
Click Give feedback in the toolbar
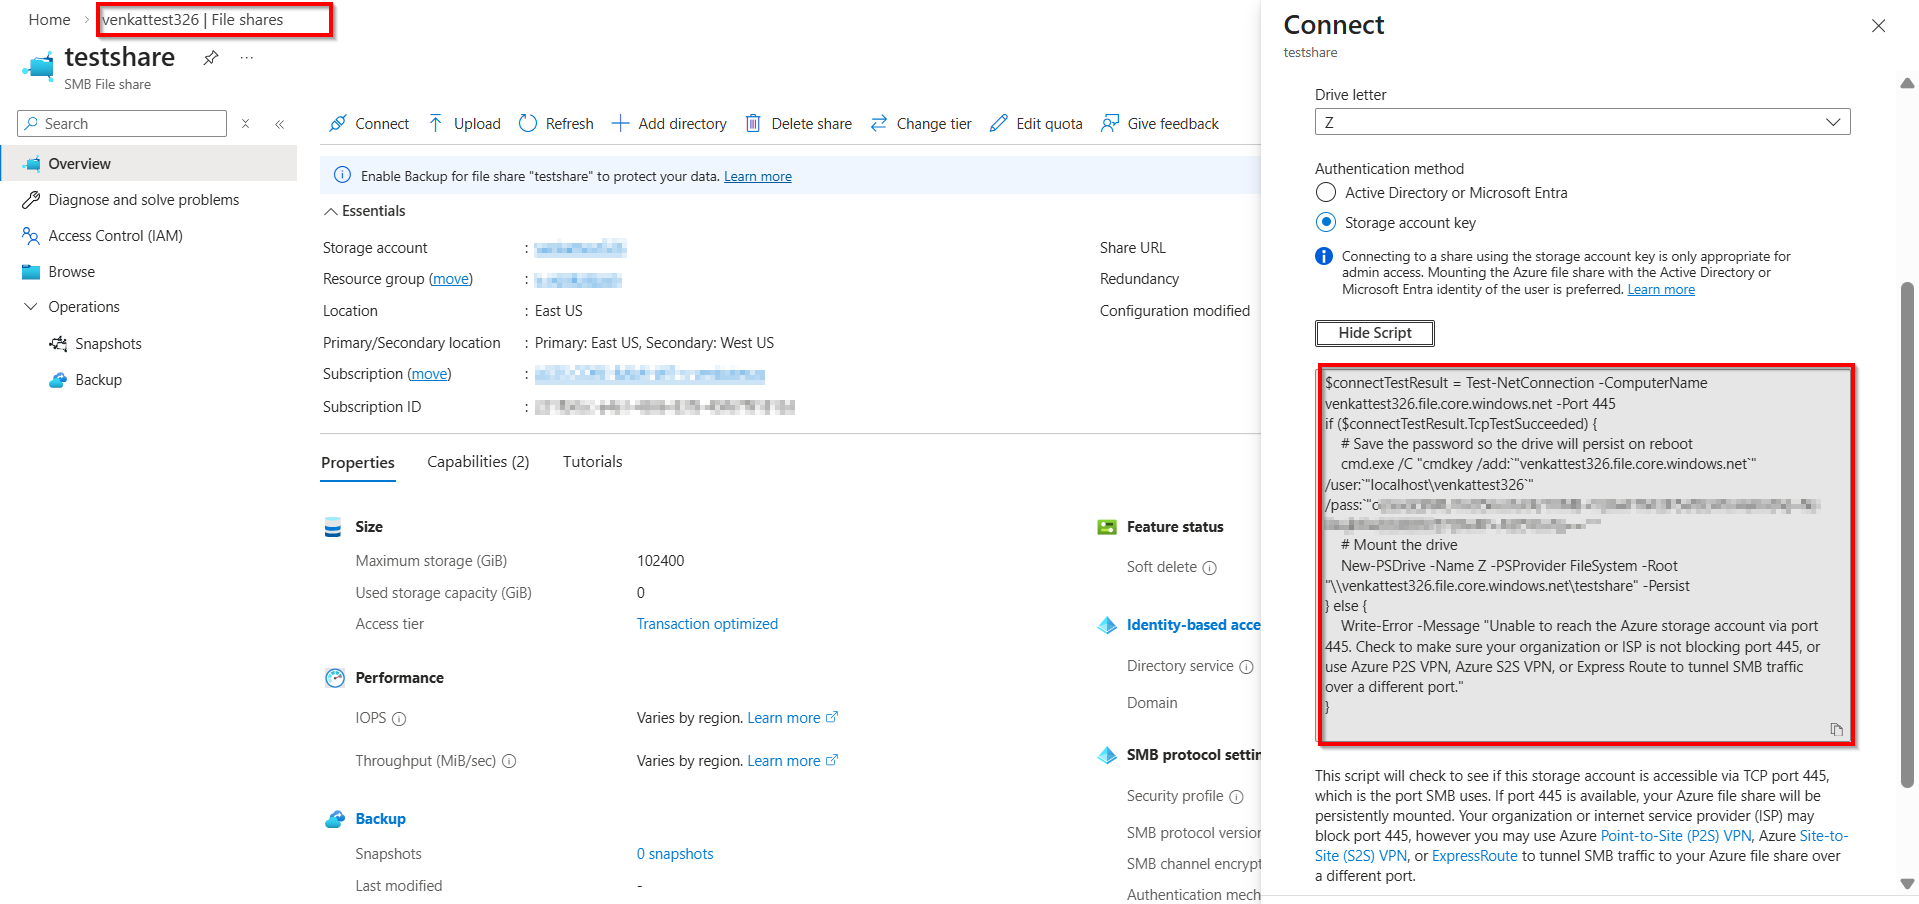coord(1160,124)
